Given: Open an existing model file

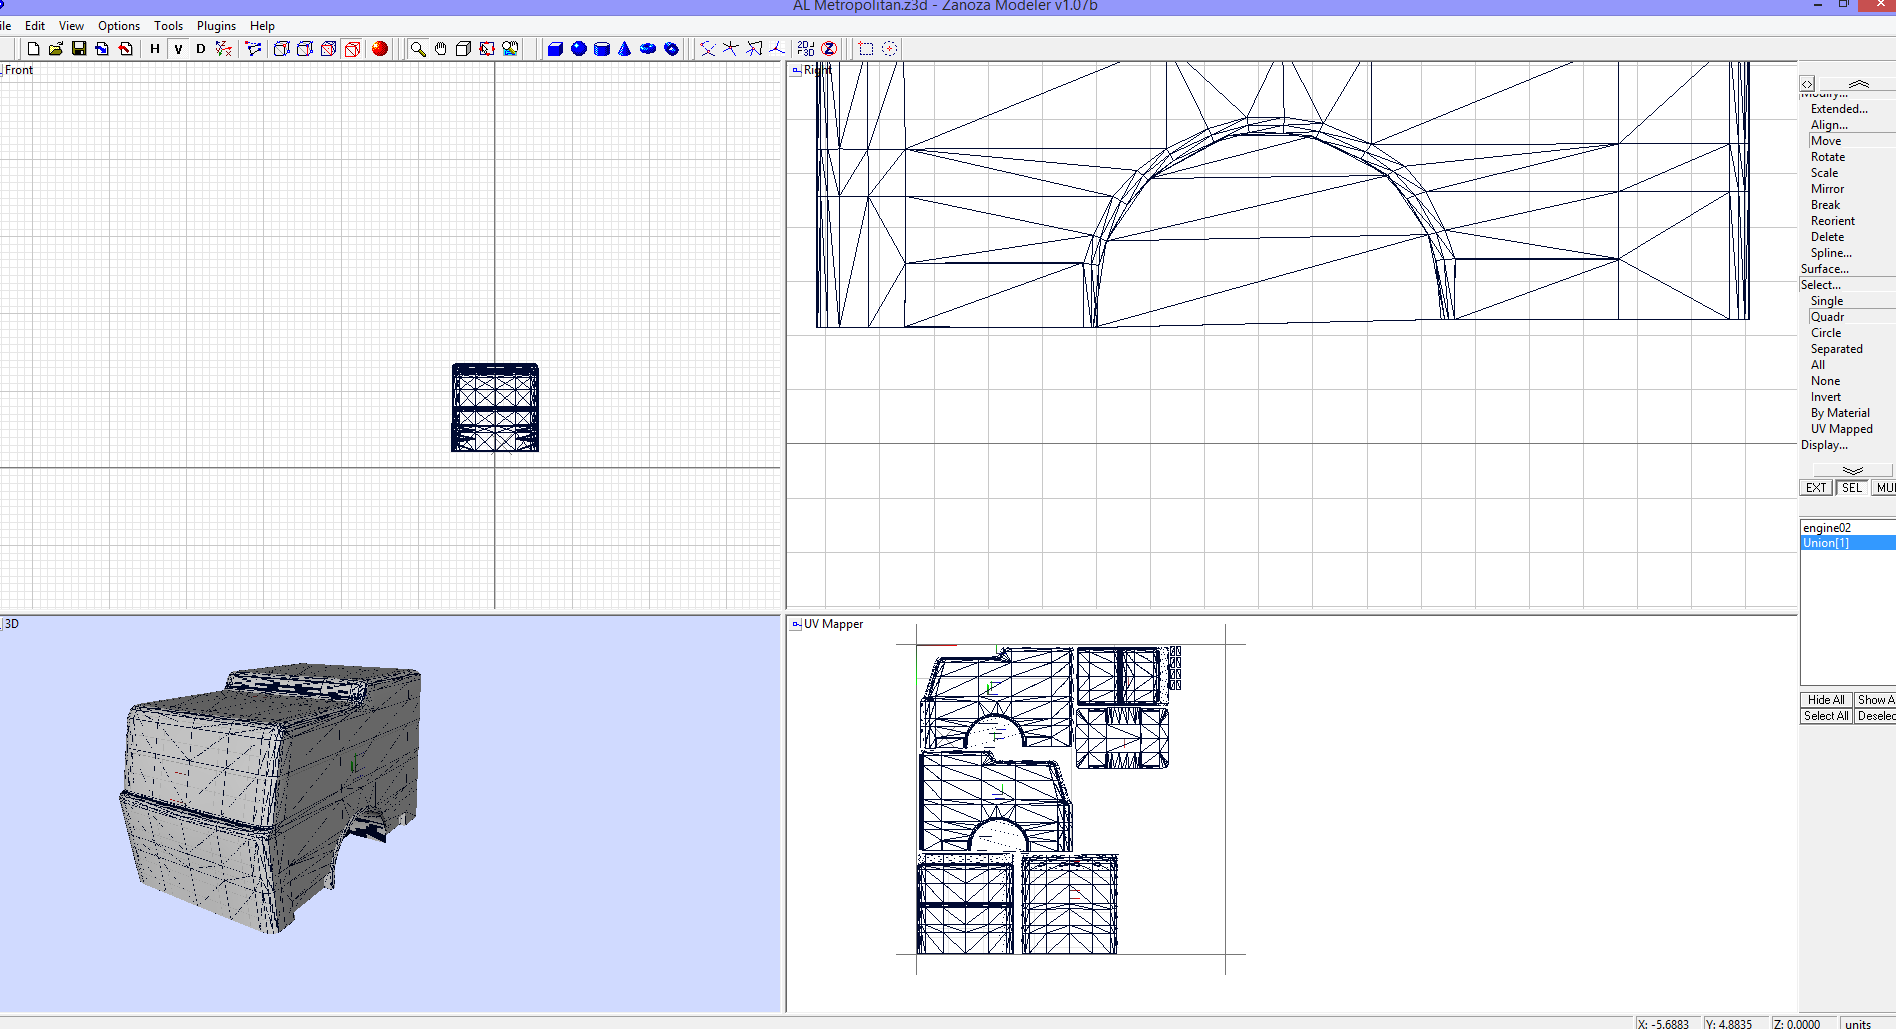Looking at the screenshot, I should [x=55, y=48].
